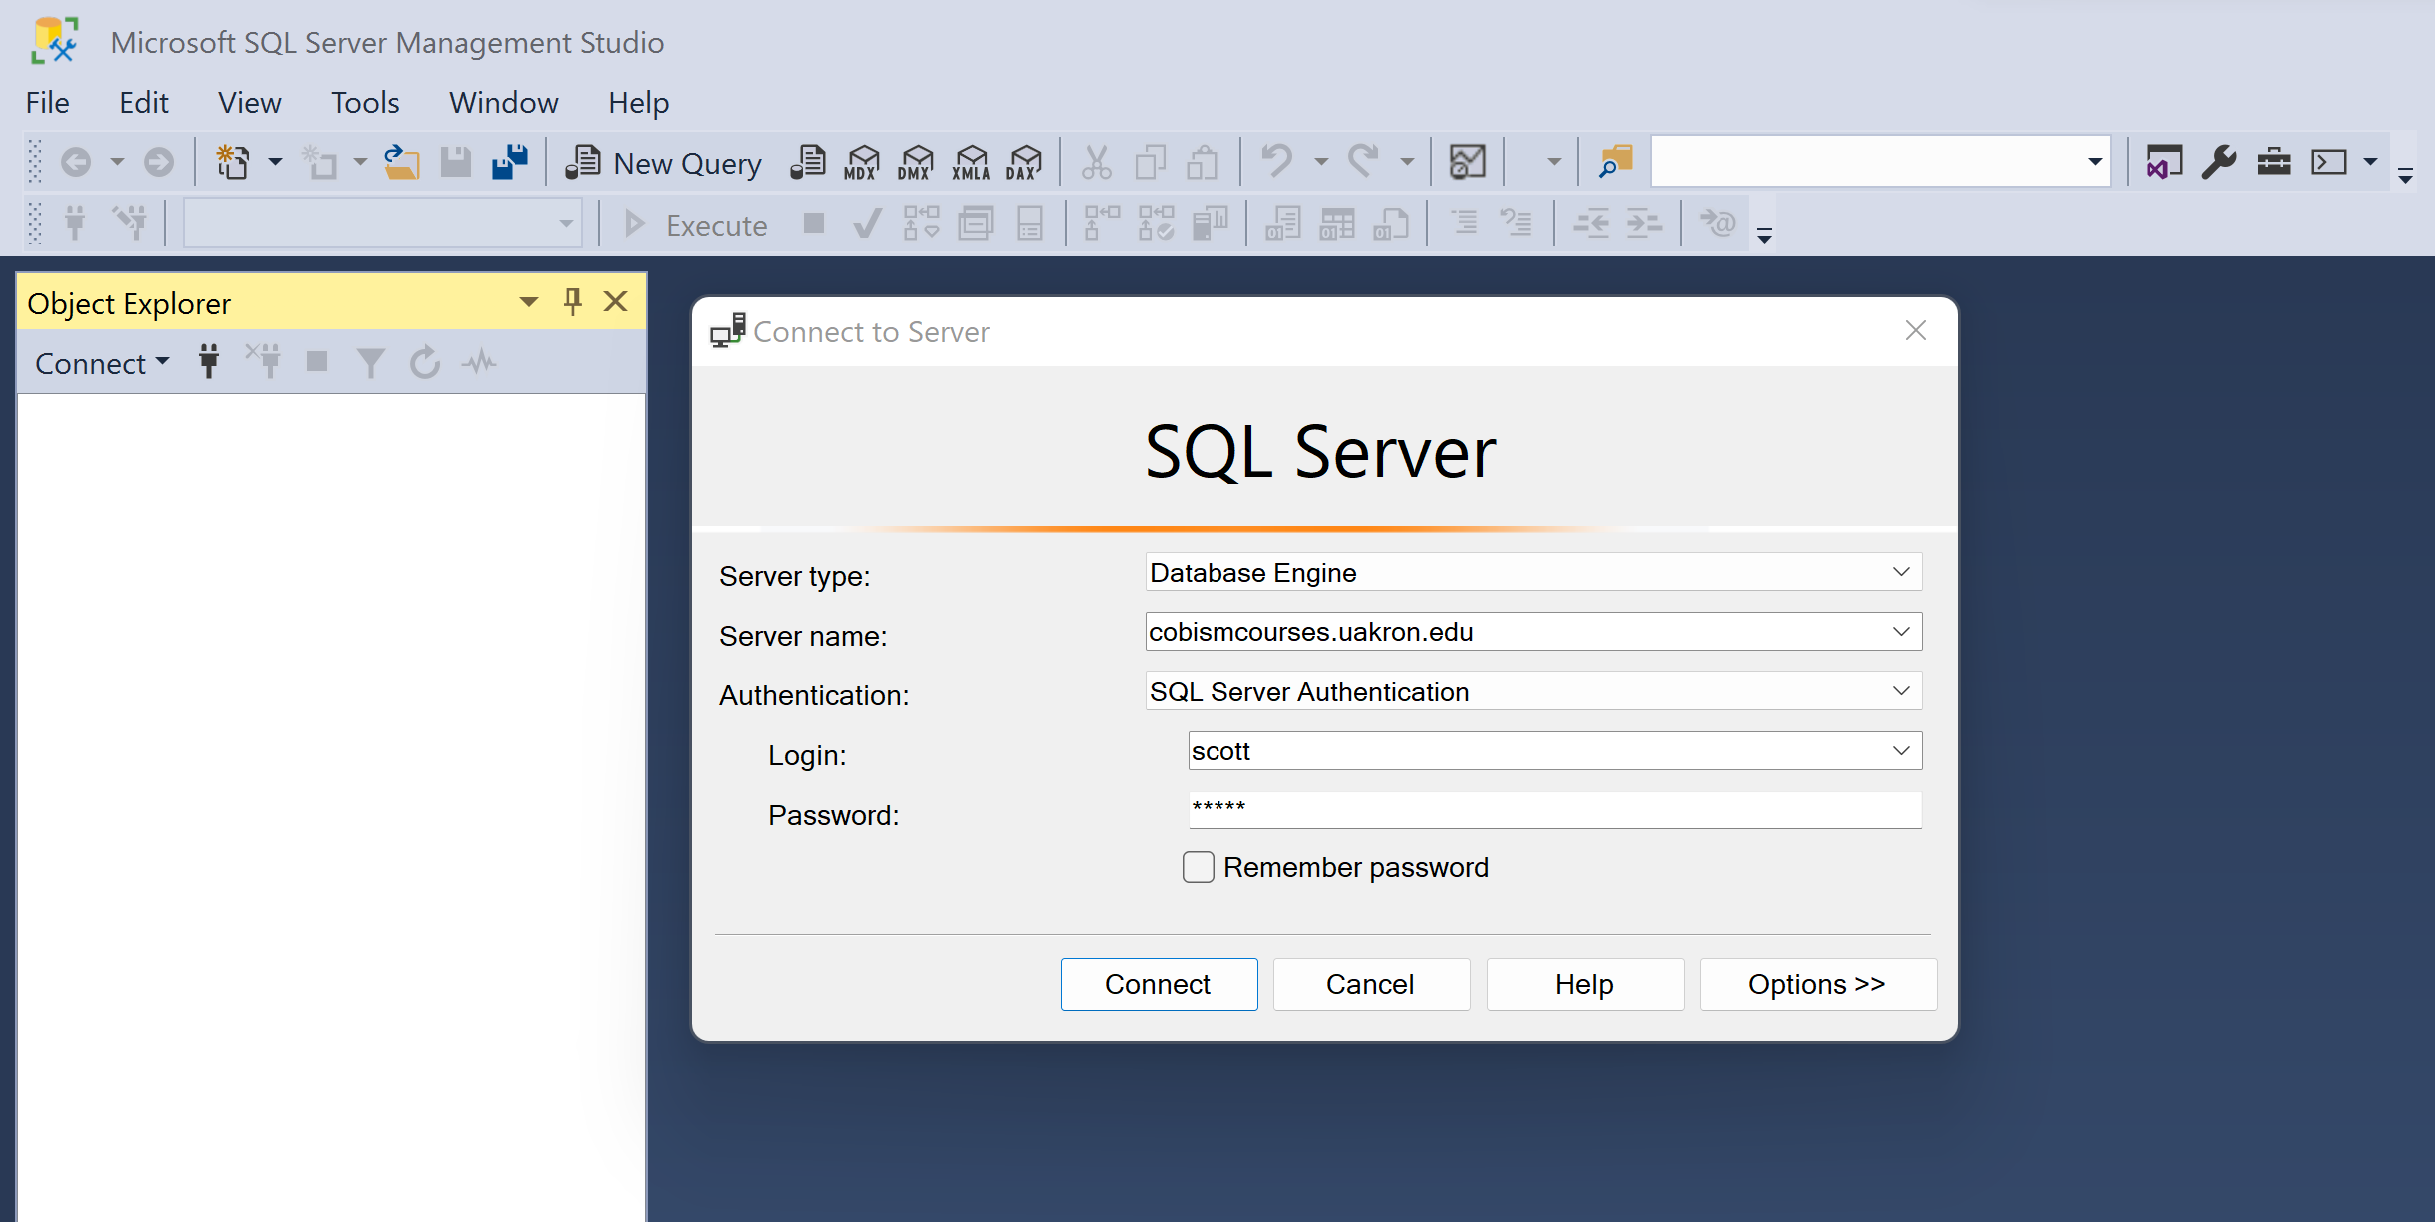Toggle the Object Explorer pin auto-hide
Viewport: 2435px width, 1222px height.
click(572, 301)
